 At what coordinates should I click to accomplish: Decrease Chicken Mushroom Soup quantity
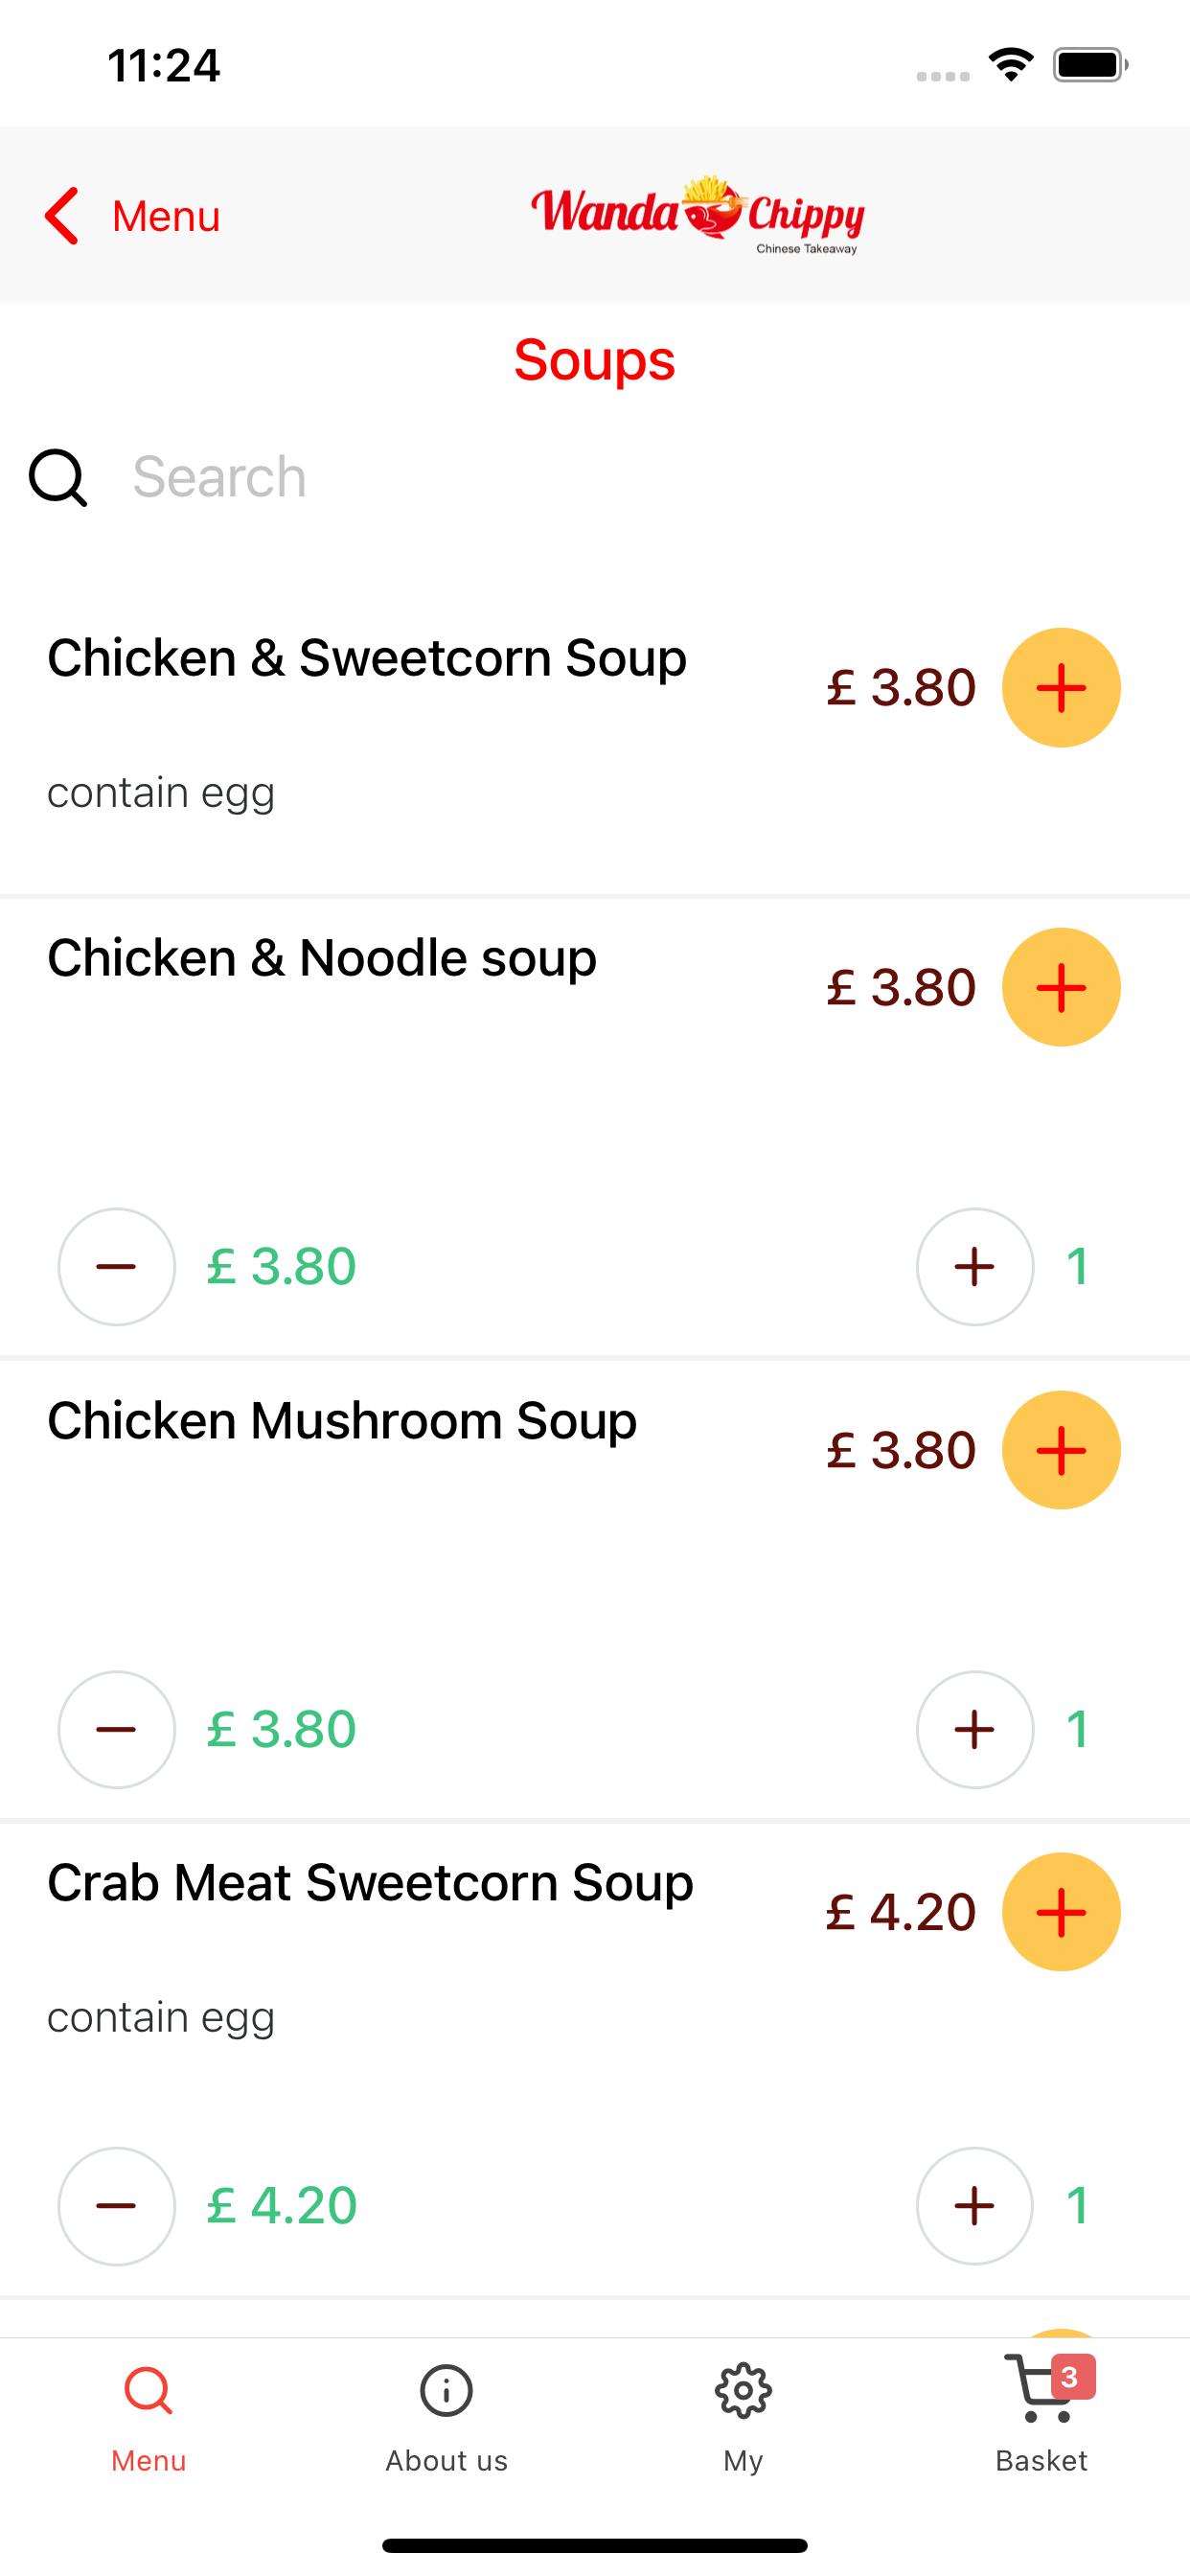pyautogui.click(x=116, y=1730)
